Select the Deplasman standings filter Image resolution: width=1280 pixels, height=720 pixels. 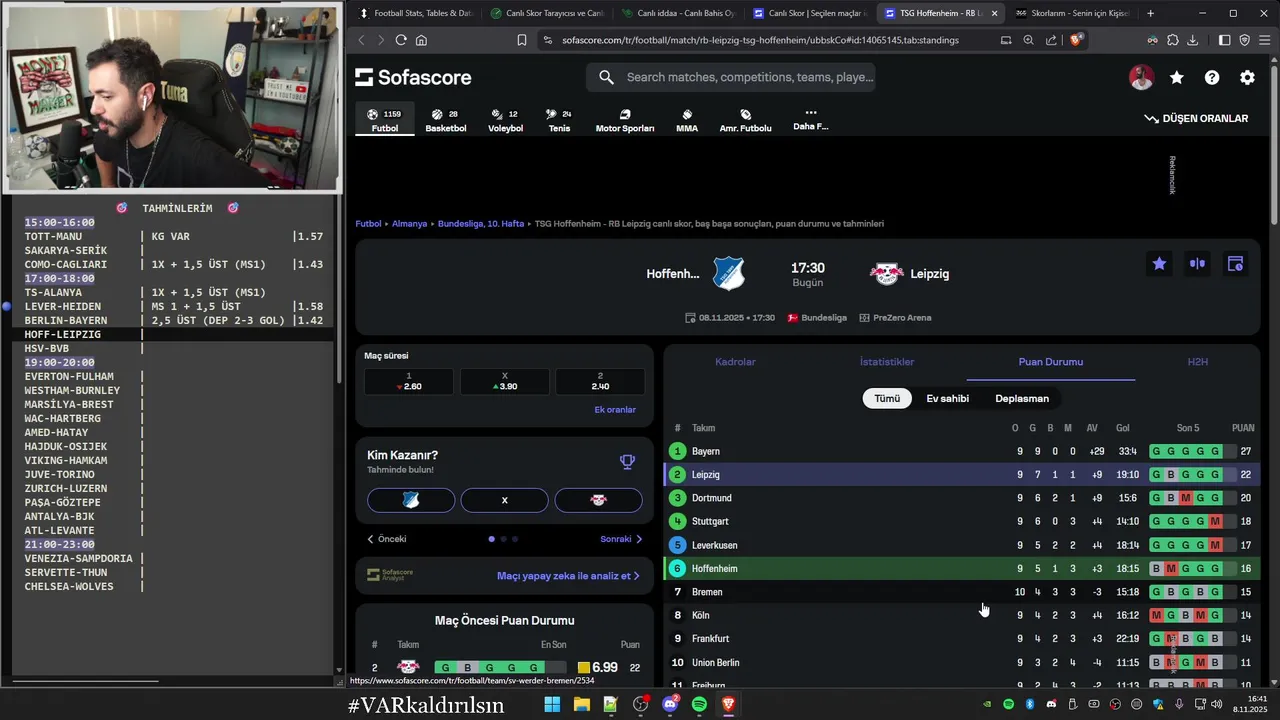pyautogui.click(x=1022, y=398)
